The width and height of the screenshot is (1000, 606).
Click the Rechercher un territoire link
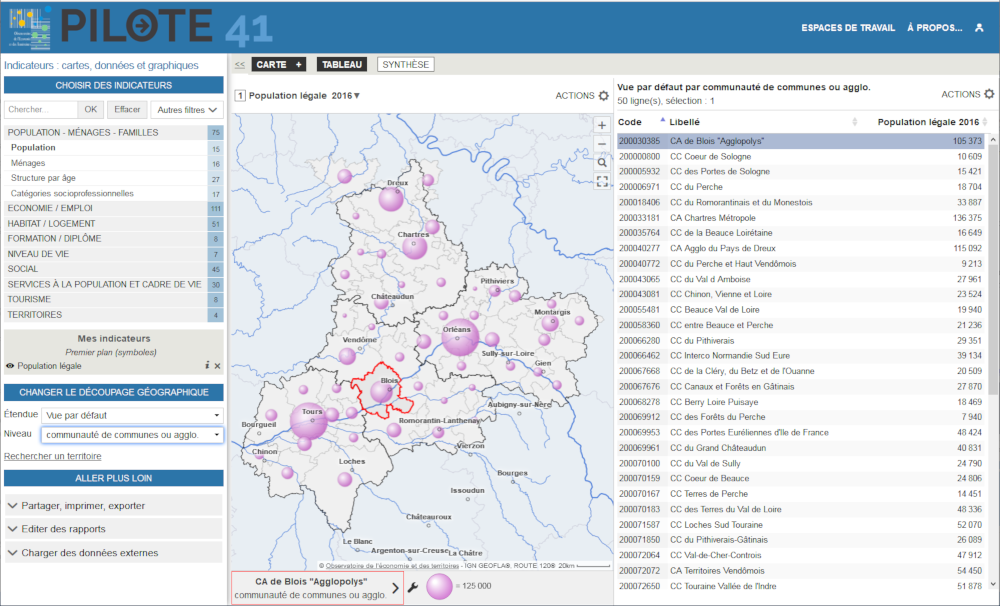[52, 456]
